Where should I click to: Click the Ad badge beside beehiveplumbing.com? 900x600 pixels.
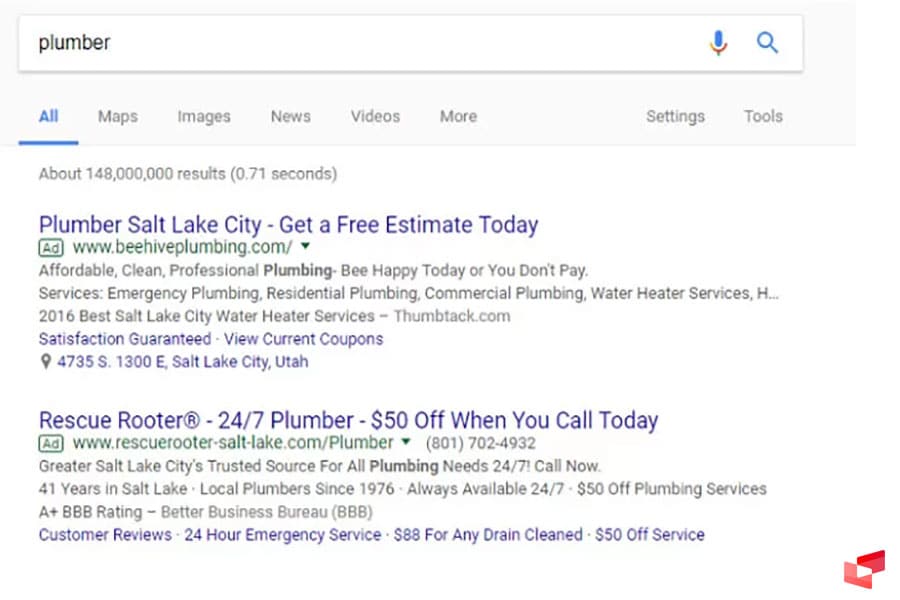pyautogui.click(x=51, y=247)
